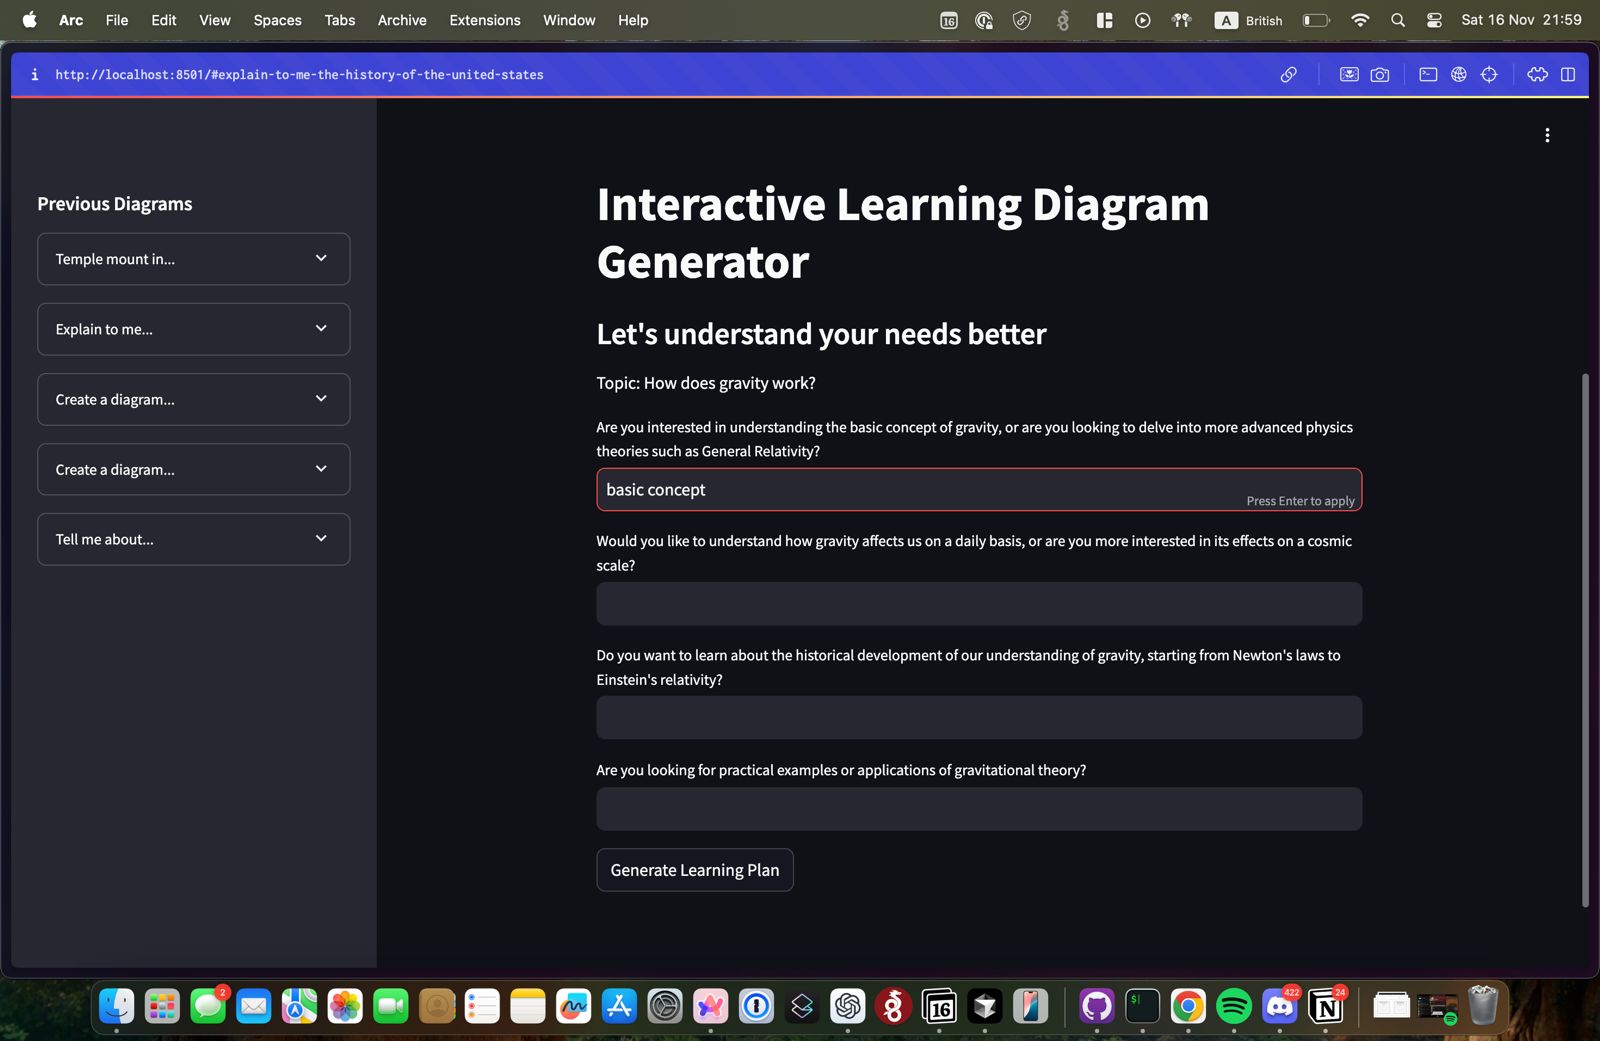Open Spotify from the dock

click(x=1234, y=1006)
